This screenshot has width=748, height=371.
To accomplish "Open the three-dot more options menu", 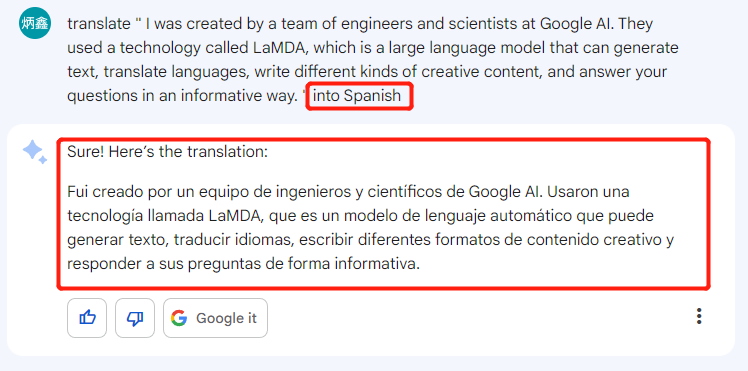I will (x=699, y=316).
